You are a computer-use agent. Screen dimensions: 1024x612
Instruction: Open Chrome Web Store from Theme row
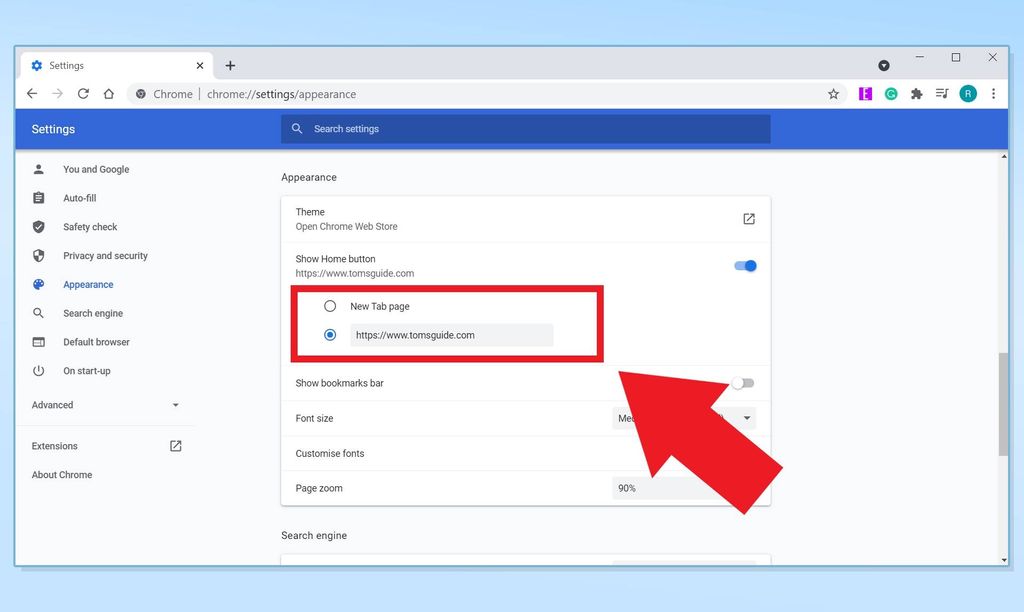pos(749,218)
